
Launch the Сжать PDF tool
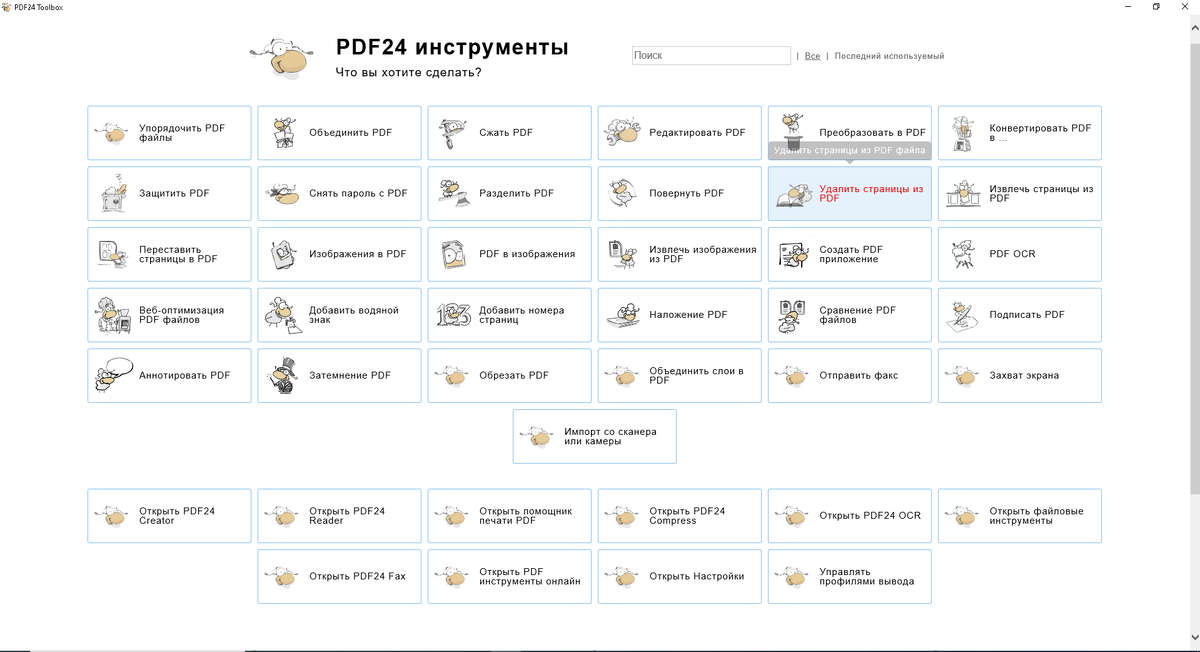pyautogui.click(x=509, y=133)
